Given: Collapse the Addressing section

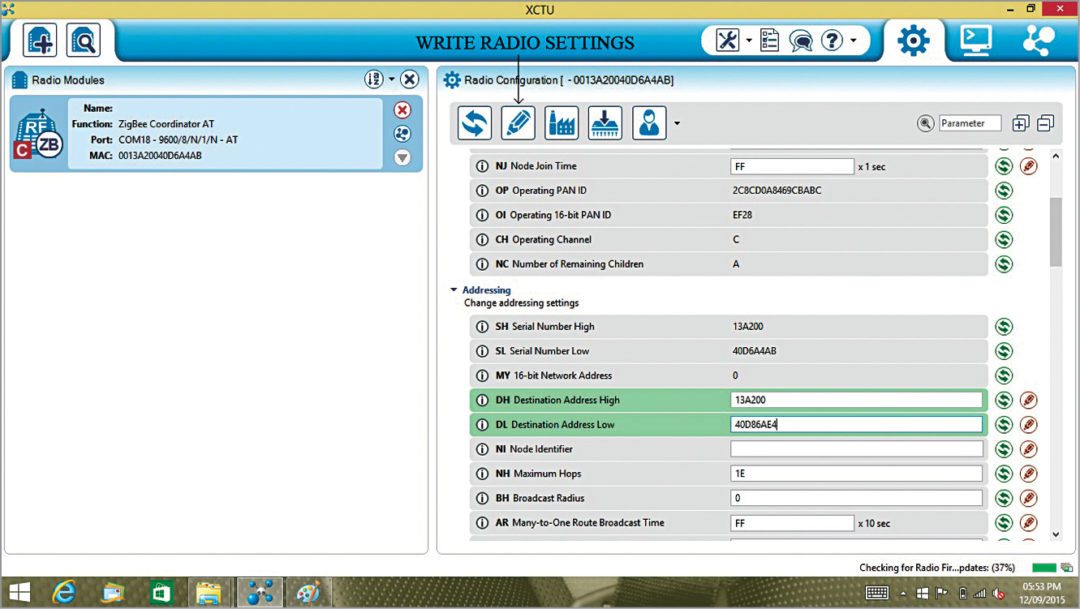Looking at the screenshot, I should pyautogui.click(x=454, y=290).
